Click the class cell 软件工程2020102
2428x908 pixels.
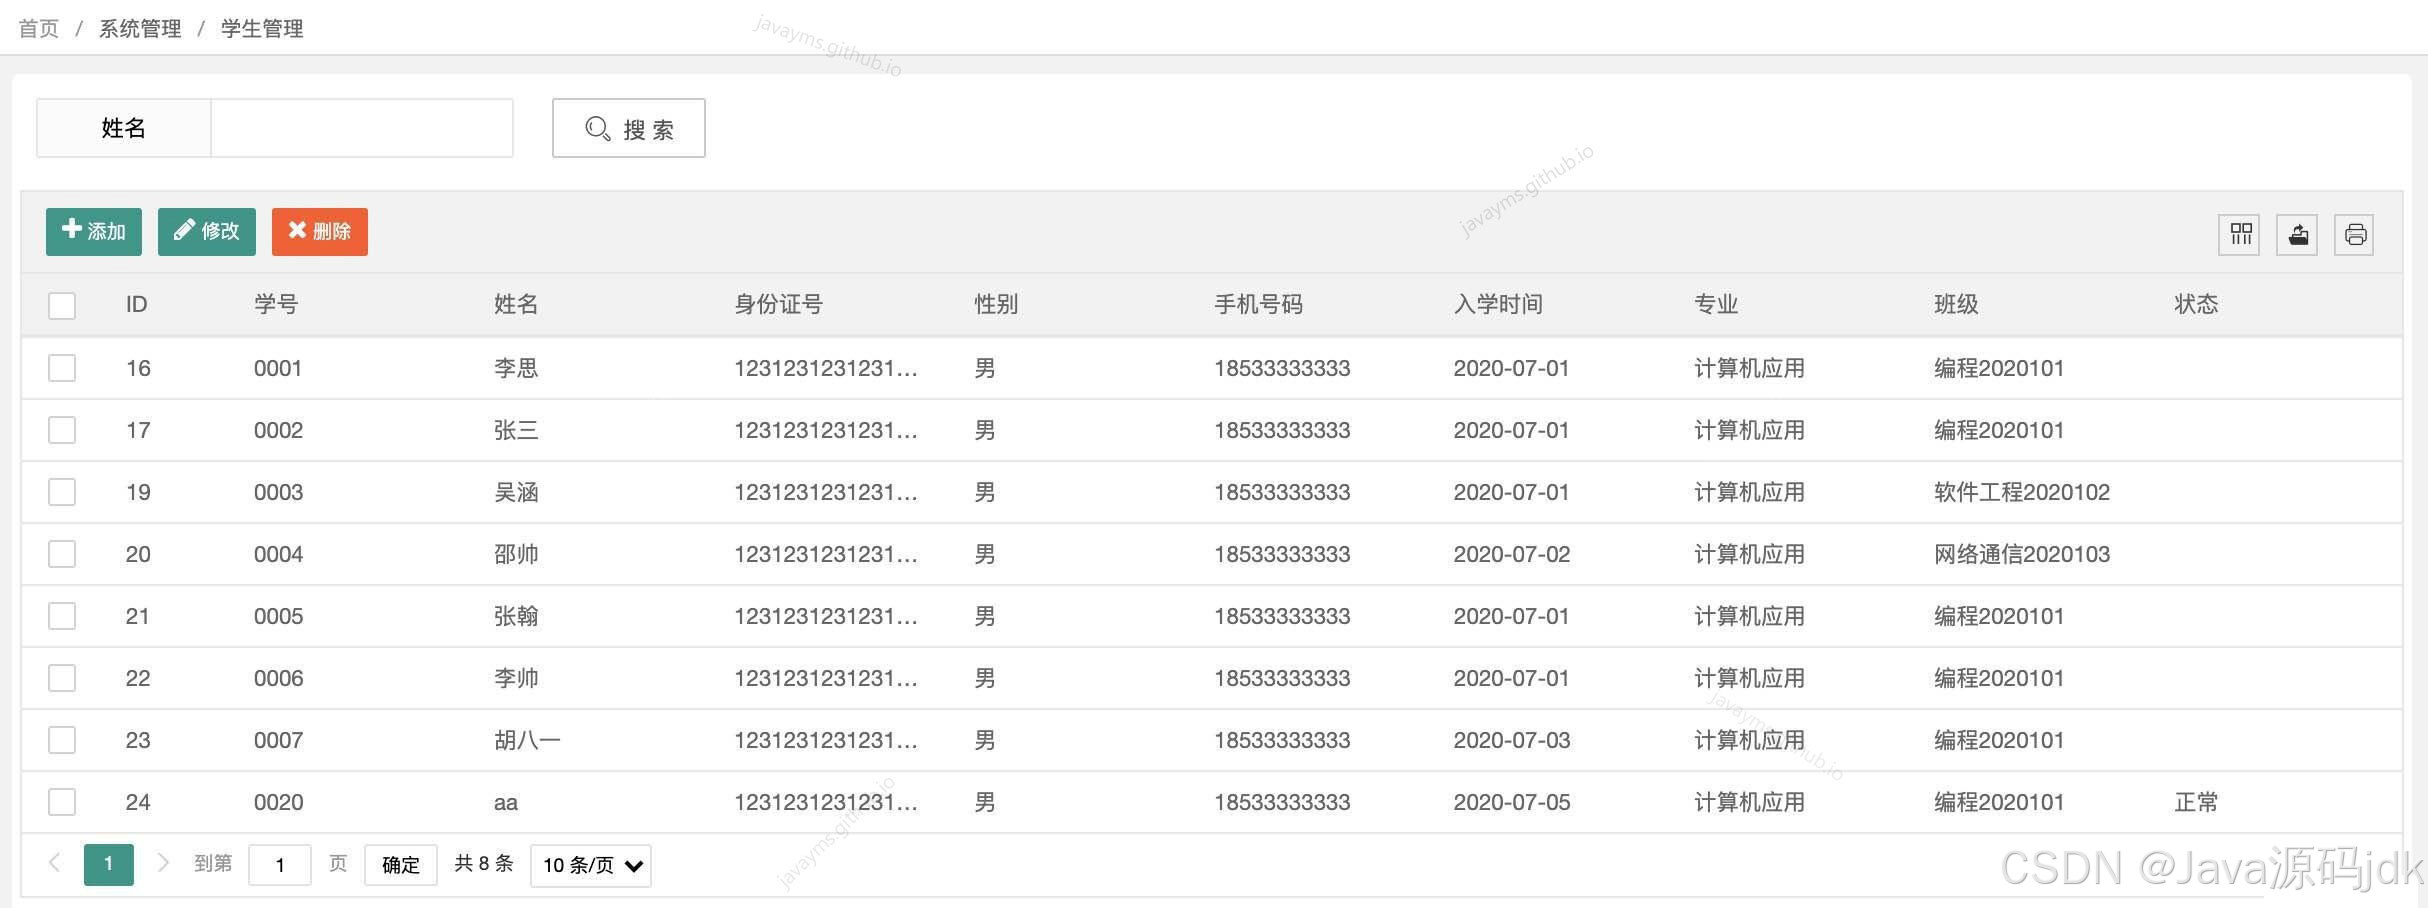point(2022,492)
